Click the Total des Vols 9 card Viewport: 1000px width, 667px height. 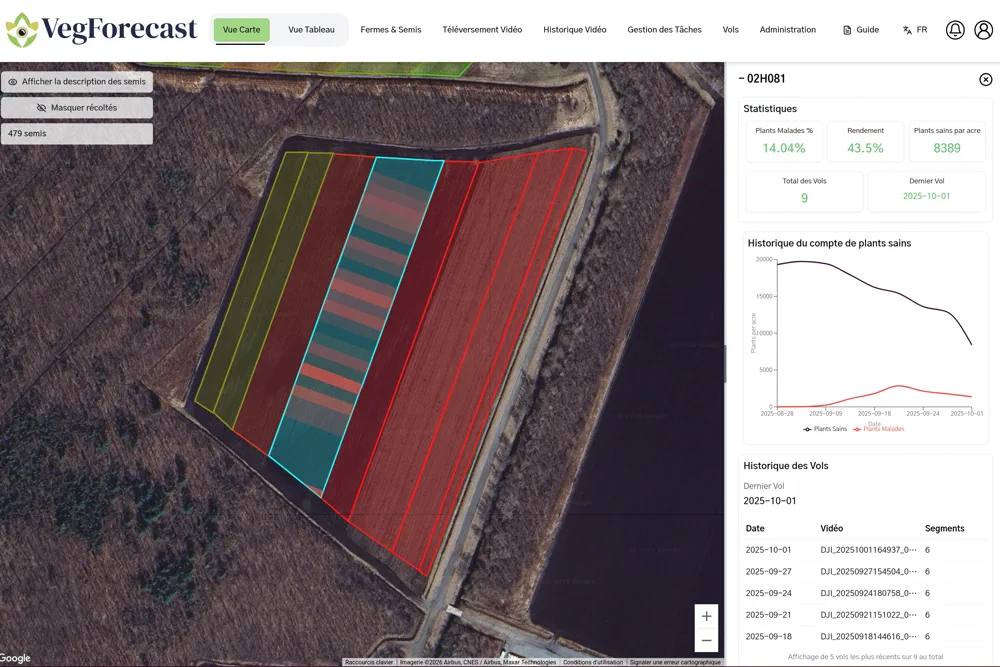pyautogui.click(x=804, y=191)
